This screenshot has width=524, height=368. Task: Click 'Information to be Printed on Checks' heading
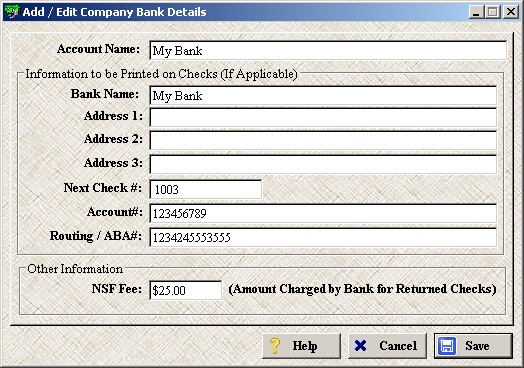coord(161,74)
